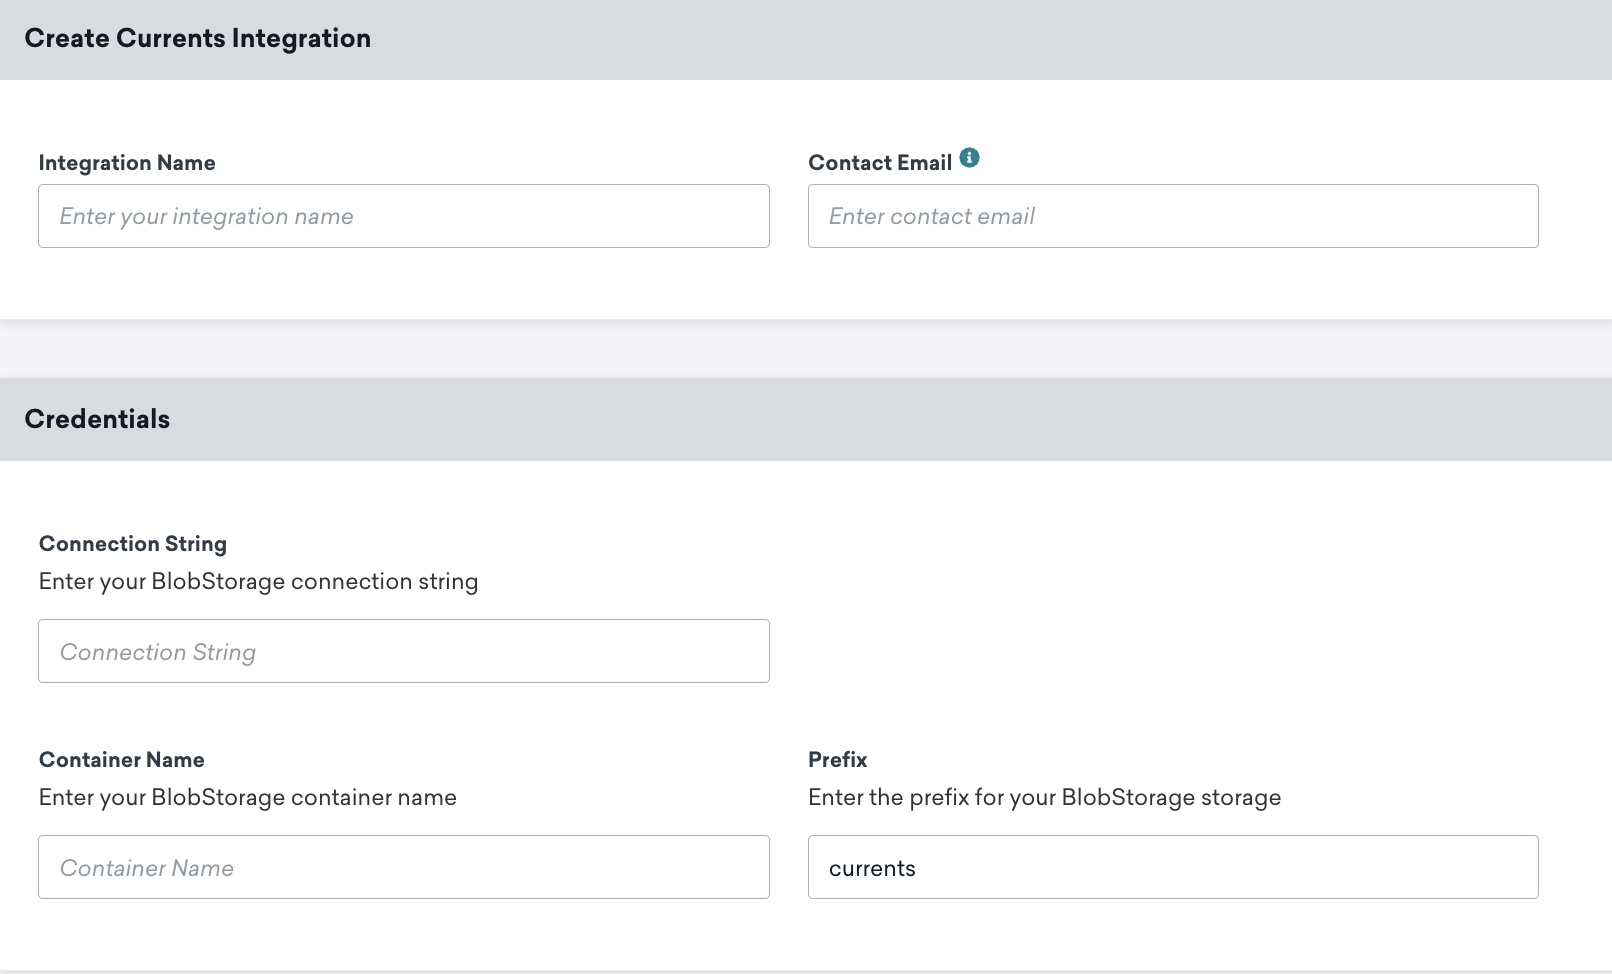Image resolution: width=1612 pixels, height=974 pixels.
Task: Click the Container Name label
Action: [x=121, y=759]
